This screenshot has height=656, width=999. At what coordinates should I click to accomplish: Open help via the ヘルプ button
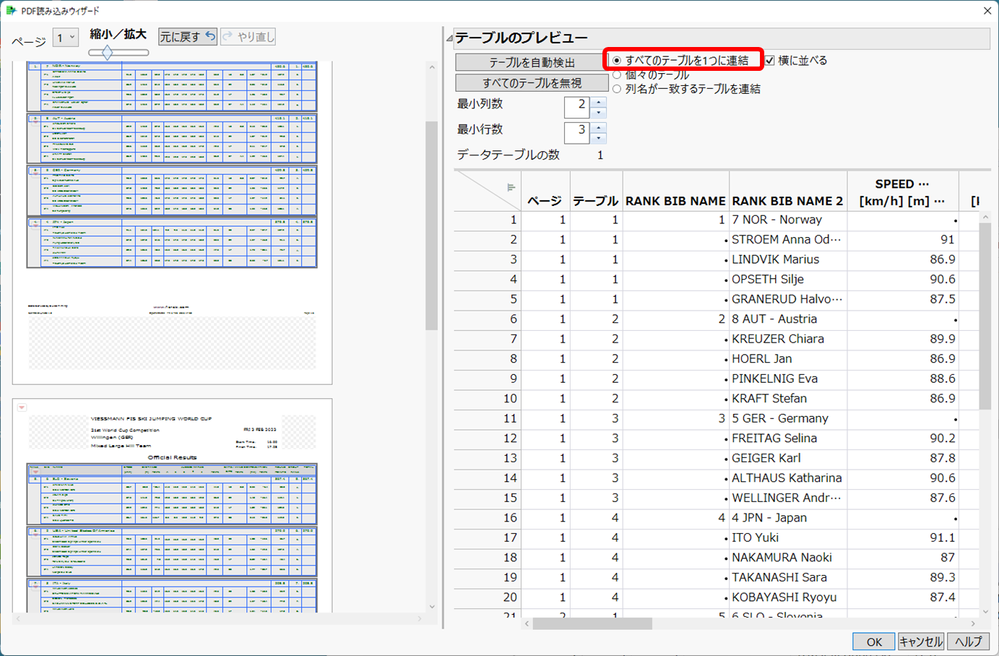968,641
